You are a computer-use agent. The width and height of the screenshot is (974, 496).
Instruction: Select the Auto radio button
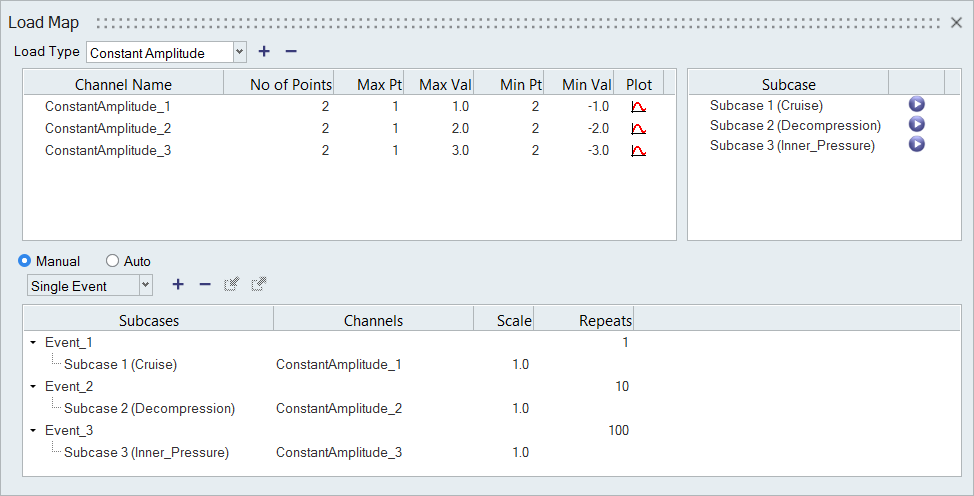click(112, 261)
